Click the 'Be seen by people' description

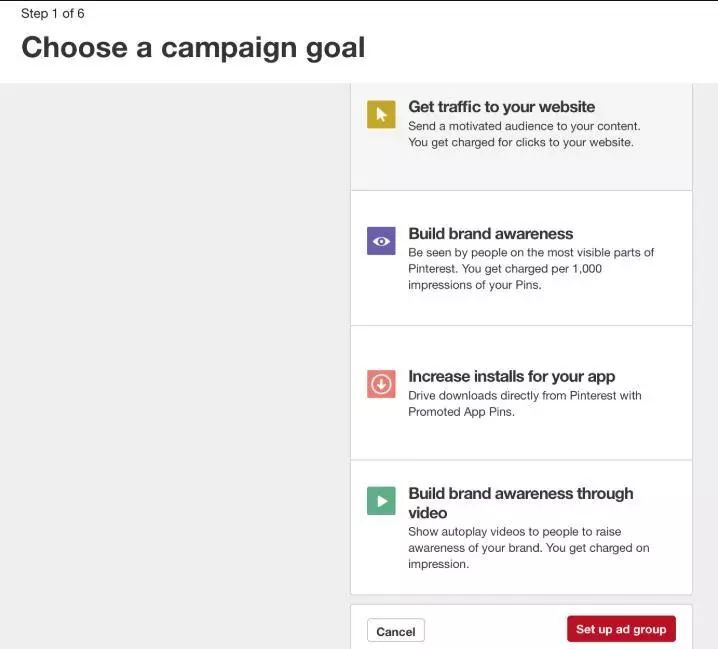click(x=531, y=252)
